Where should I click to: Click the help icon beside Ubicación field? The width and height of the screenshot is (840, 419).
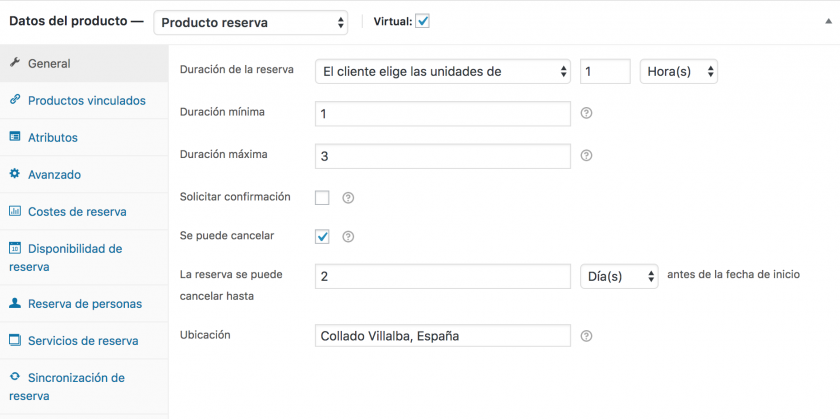(x=587, y=336)
